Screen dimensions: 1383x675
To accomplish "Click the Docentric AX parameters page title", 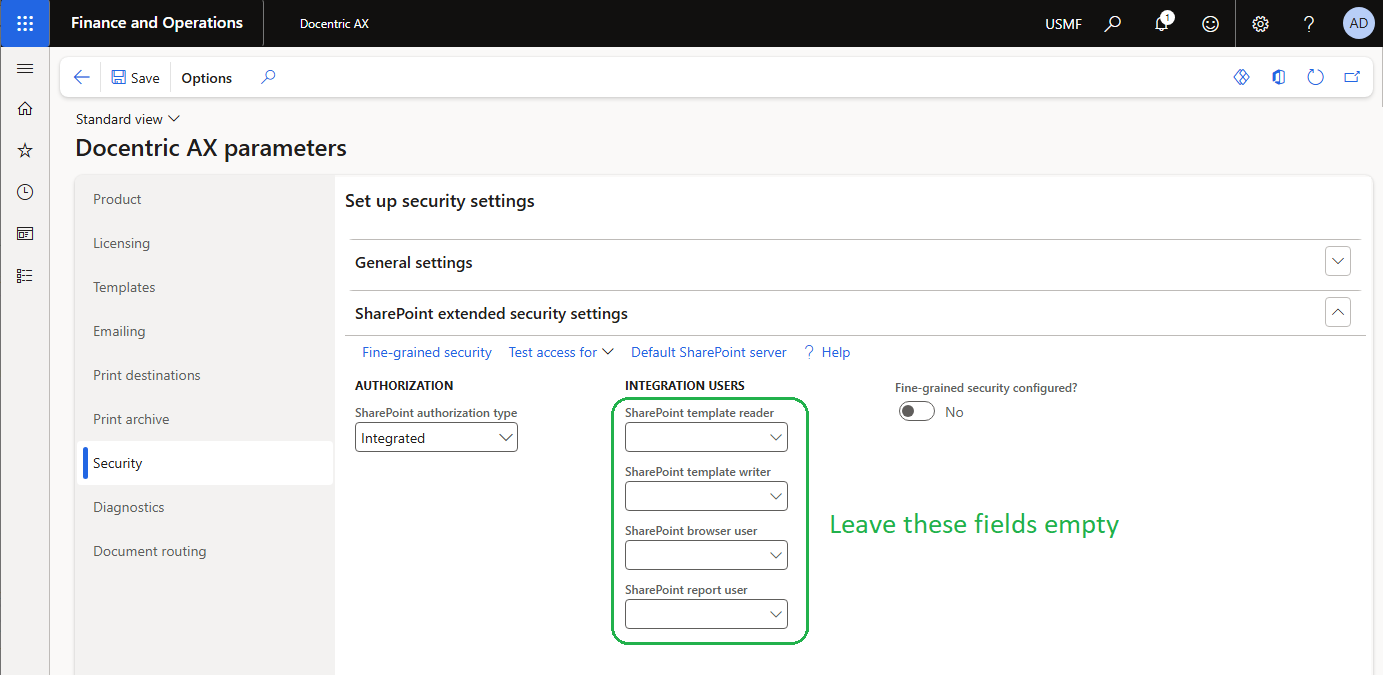I will click(211, 148).
